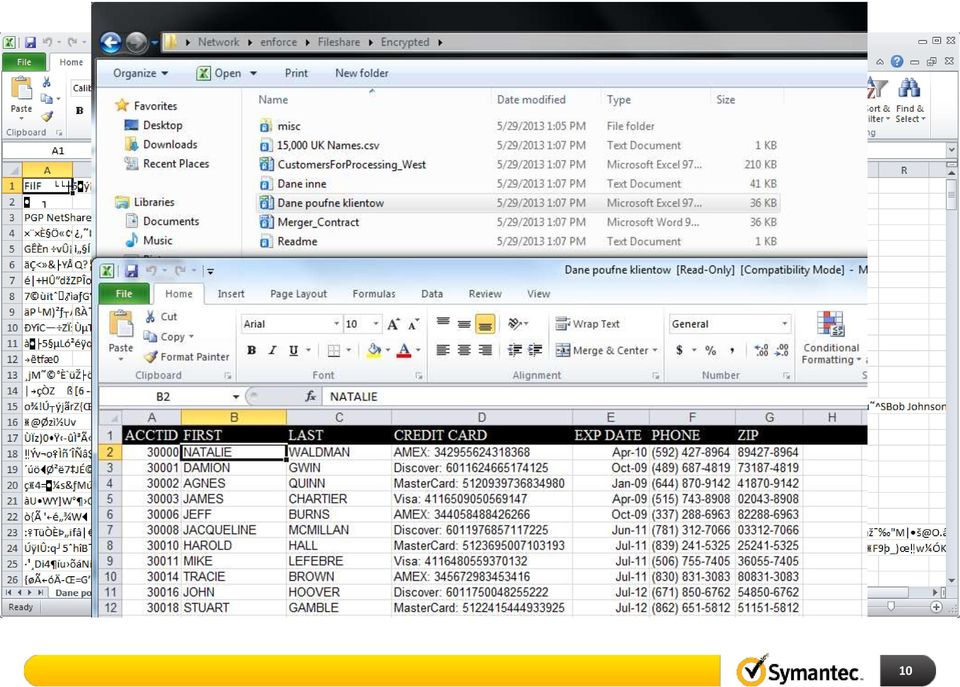Click Copy in the Clipboard group
This screenshot has height=687, width=960.
click(x=168, y=336)
